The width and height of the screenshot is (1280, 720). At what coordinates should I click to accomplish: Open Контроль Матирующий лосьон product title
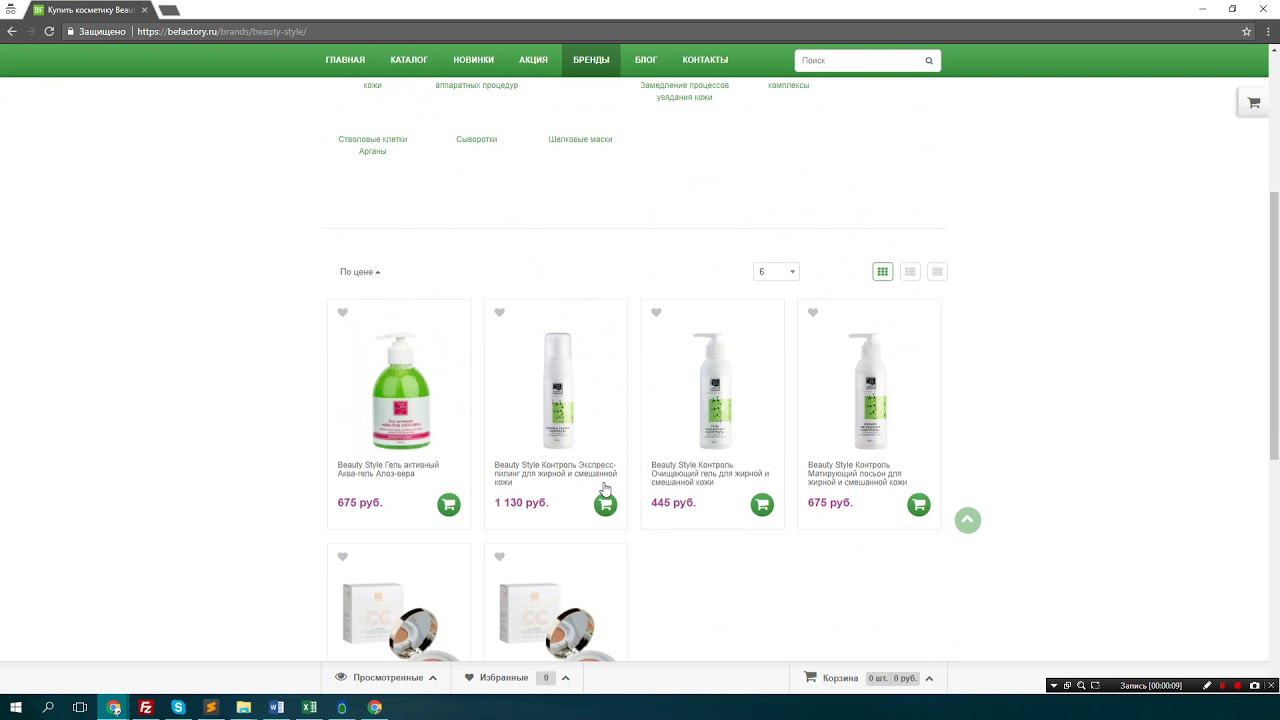click(857, 474)
